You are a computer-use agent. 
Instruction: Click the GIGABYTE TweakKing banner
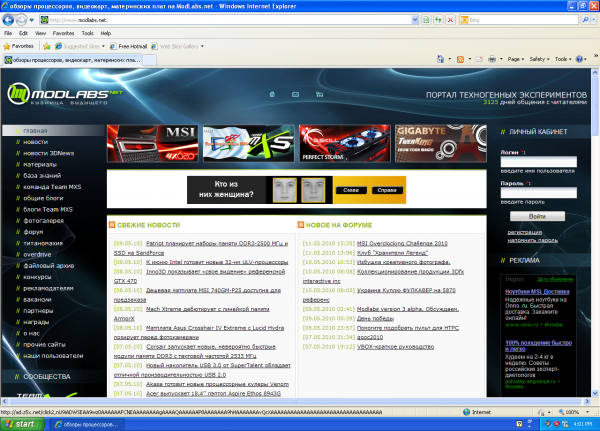pyautogui.click(x=441, y=144)
